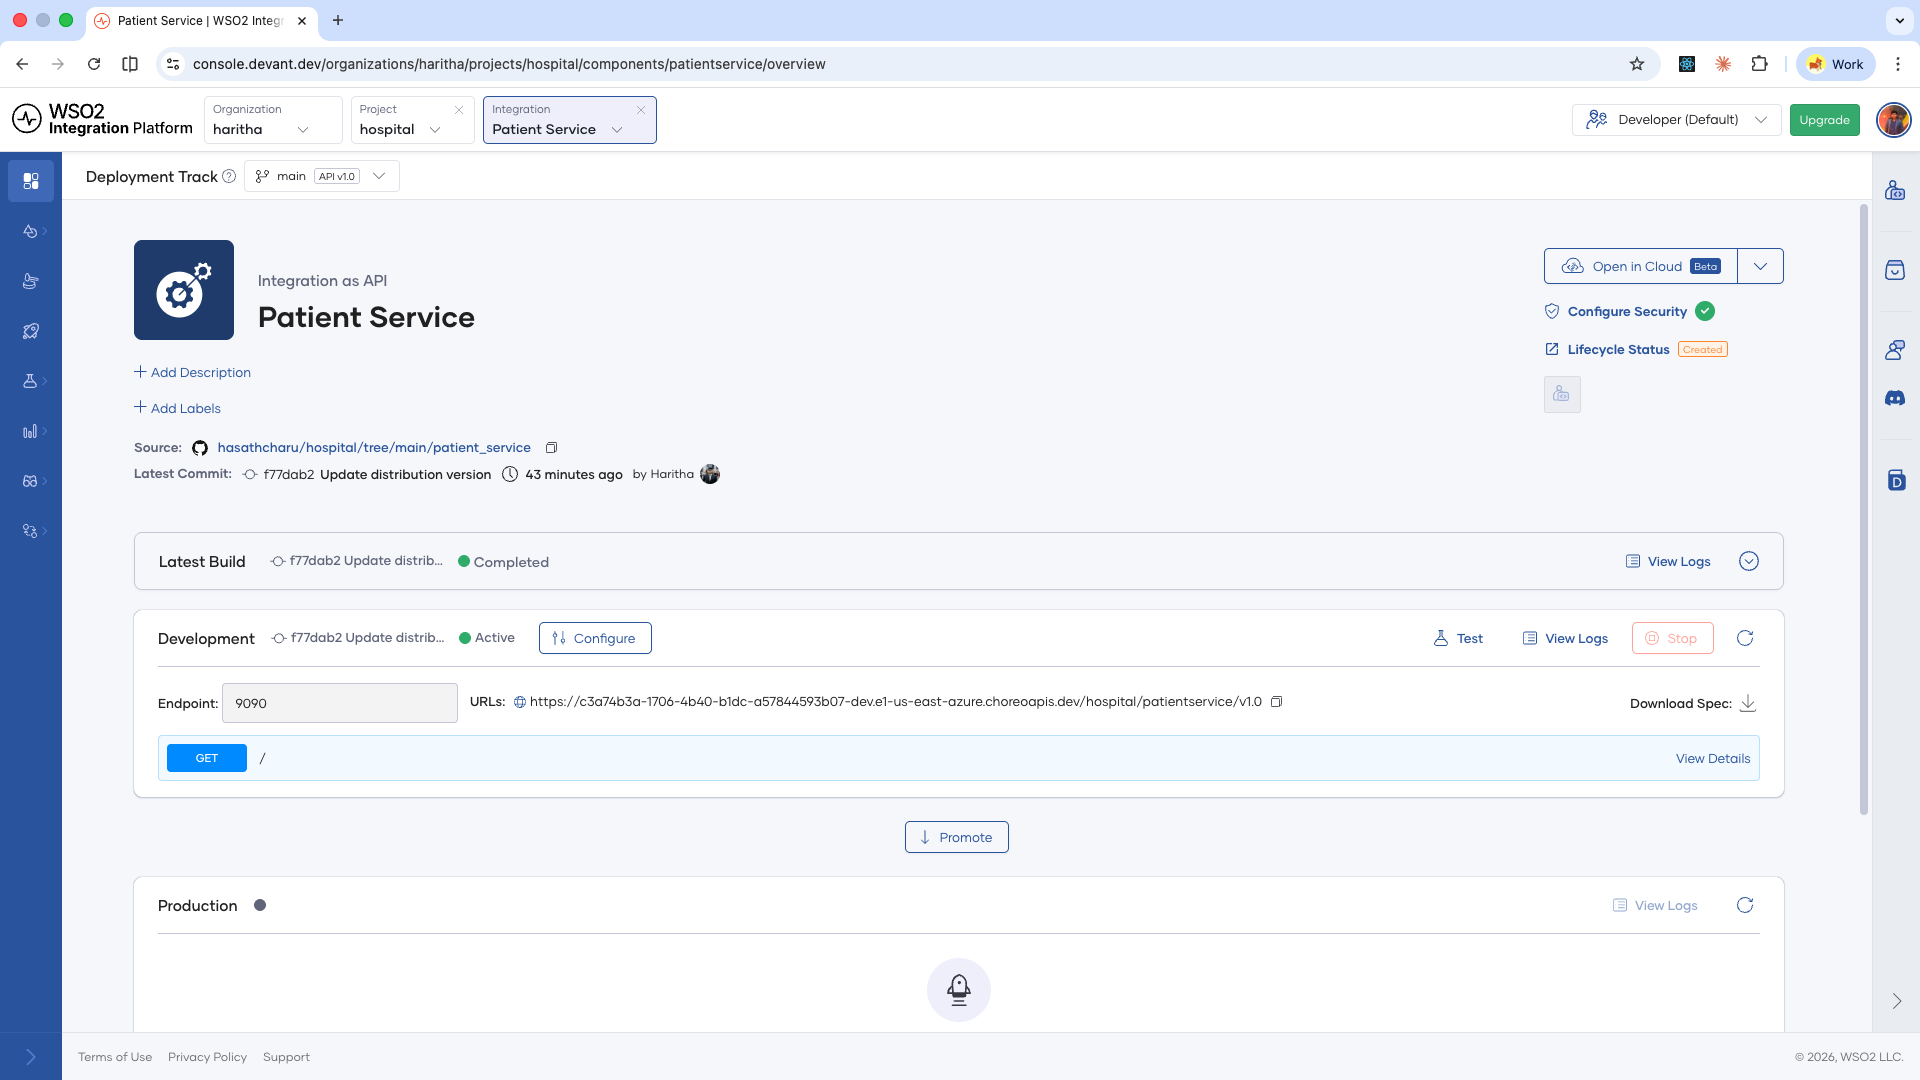Clear the Project selection with X

(x=459, y=110)
